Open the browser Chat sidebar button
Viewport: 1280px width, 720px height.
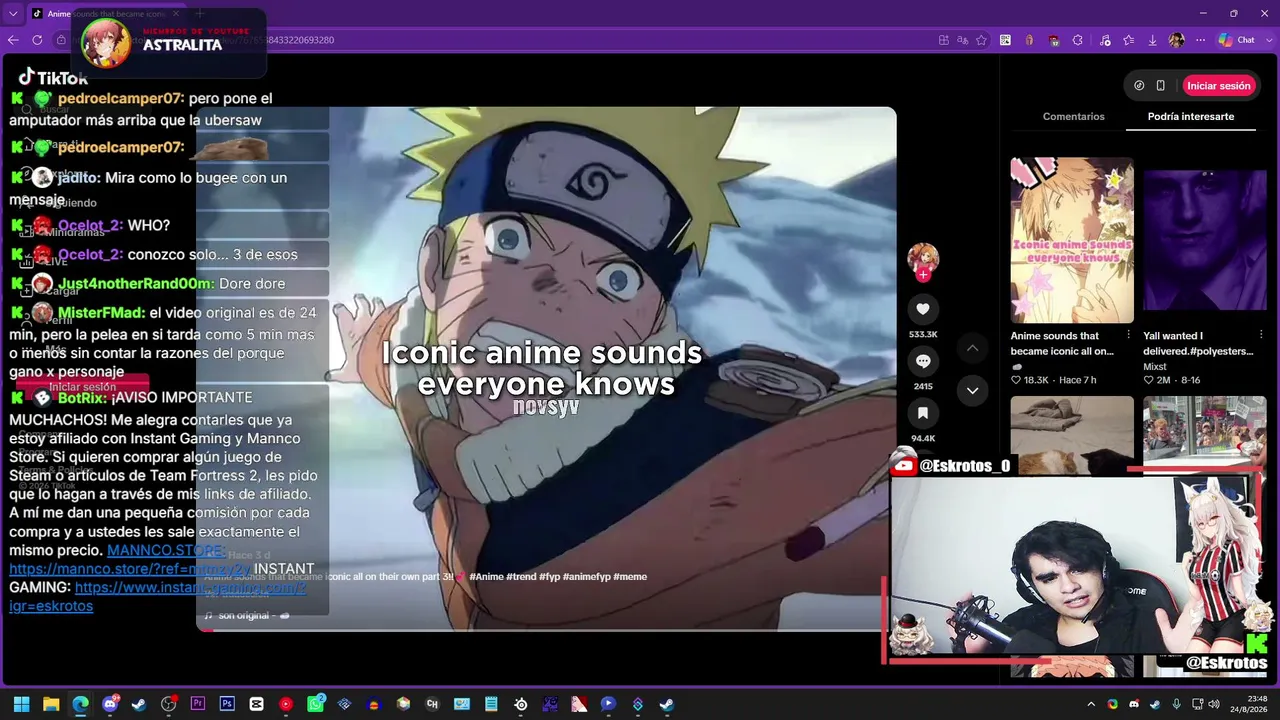tap(1237, 40)
